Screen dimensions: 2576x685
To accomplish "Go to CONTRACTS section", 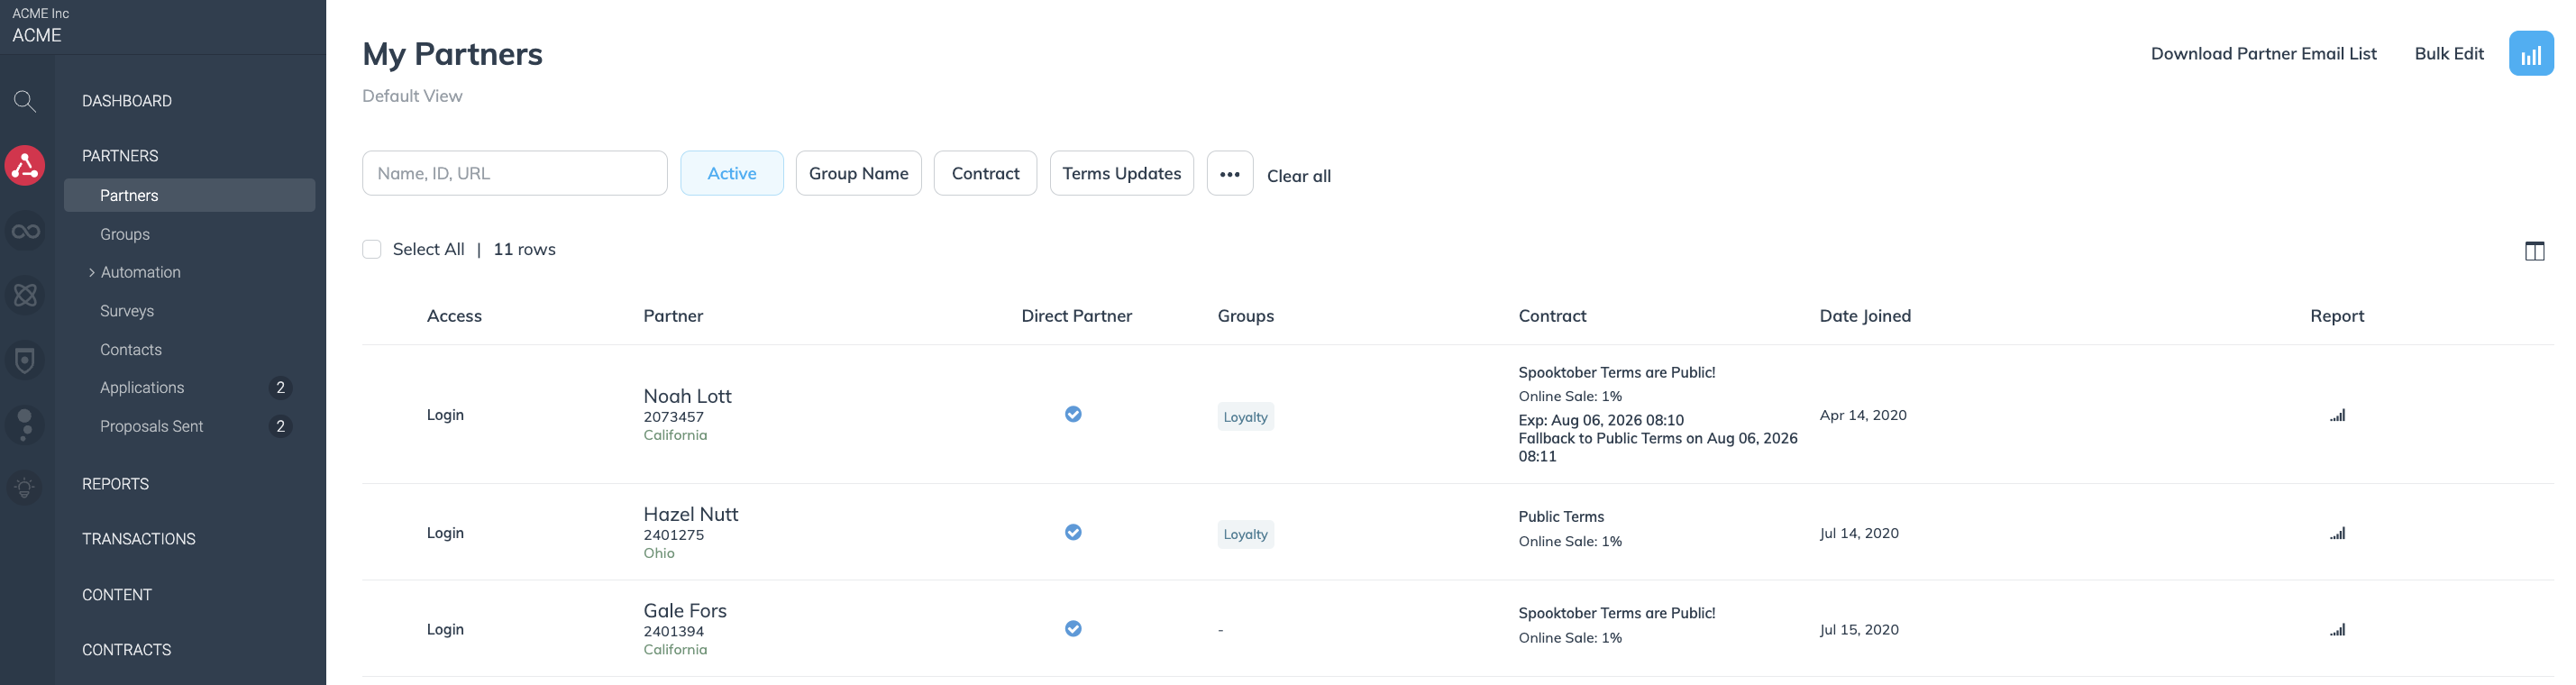I will click(x=126, y=650).
